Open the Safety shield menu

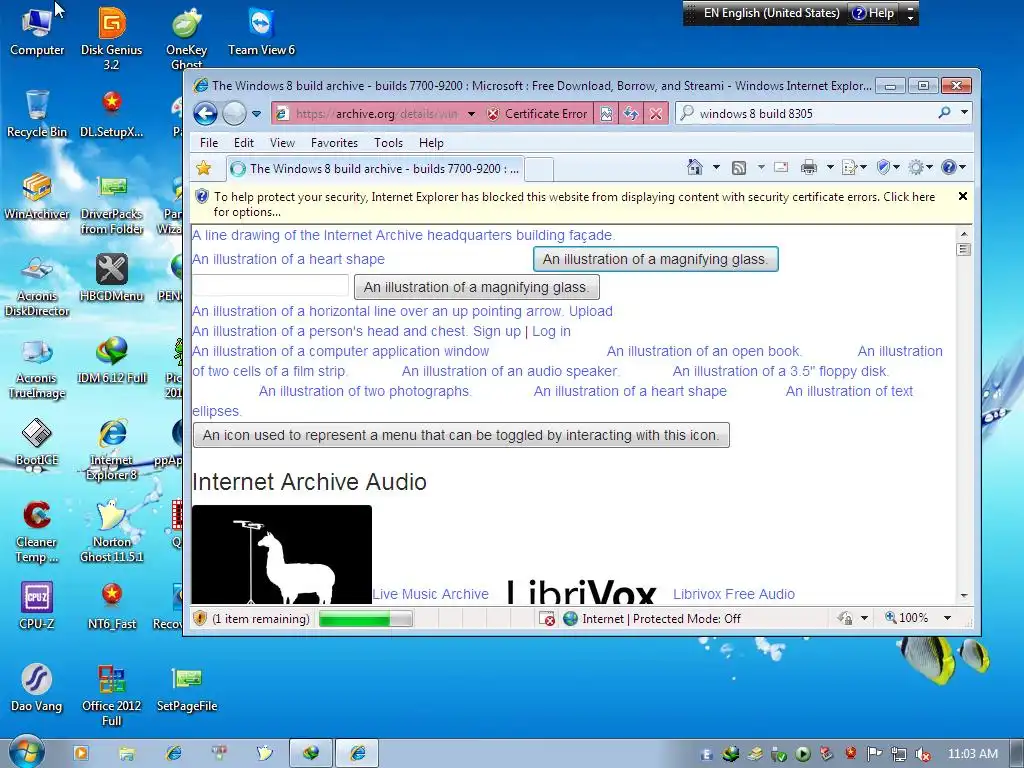click(888, 168)
